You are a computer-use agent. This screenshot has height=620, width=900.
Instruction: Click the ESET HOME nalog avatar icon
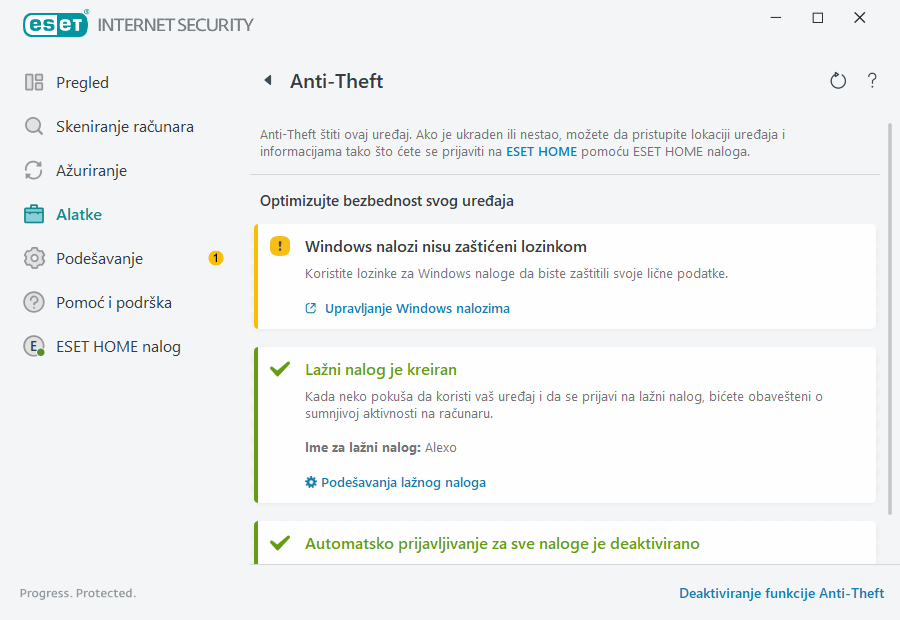(x=33, y=346)
